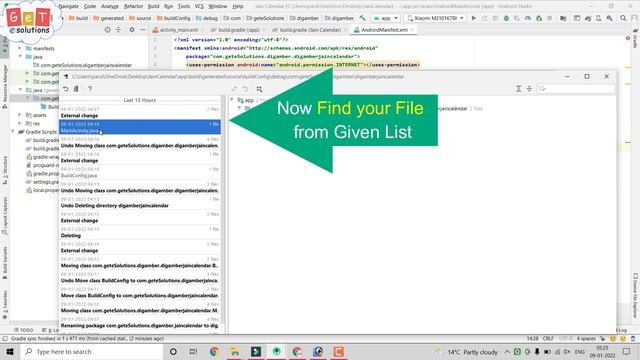This screenshot has height=360, width=640.
Task: Focus the search field in Local History window
Action: click(576, 89)
